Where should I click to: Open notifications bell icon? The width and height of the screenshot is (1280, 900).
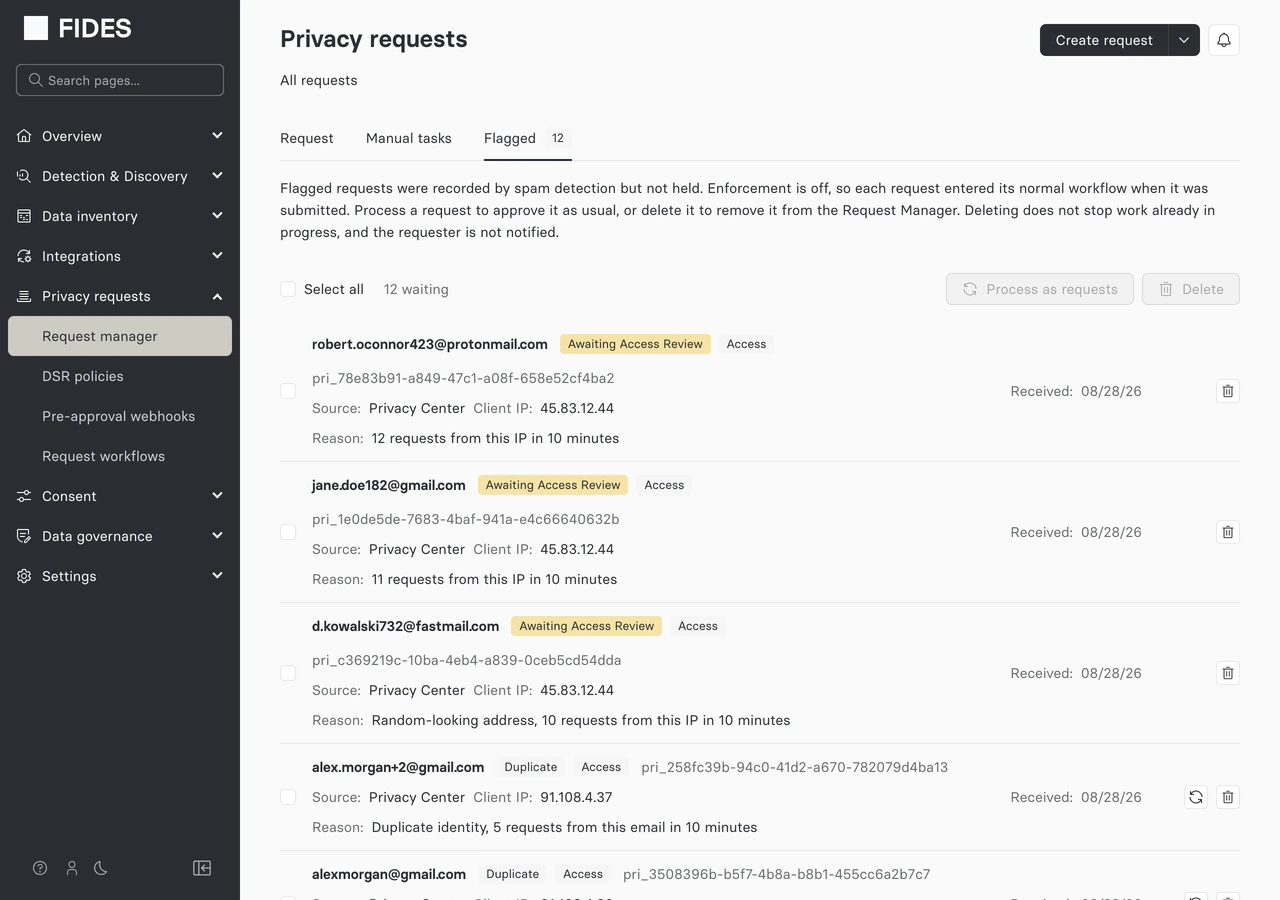(1224, 40)
